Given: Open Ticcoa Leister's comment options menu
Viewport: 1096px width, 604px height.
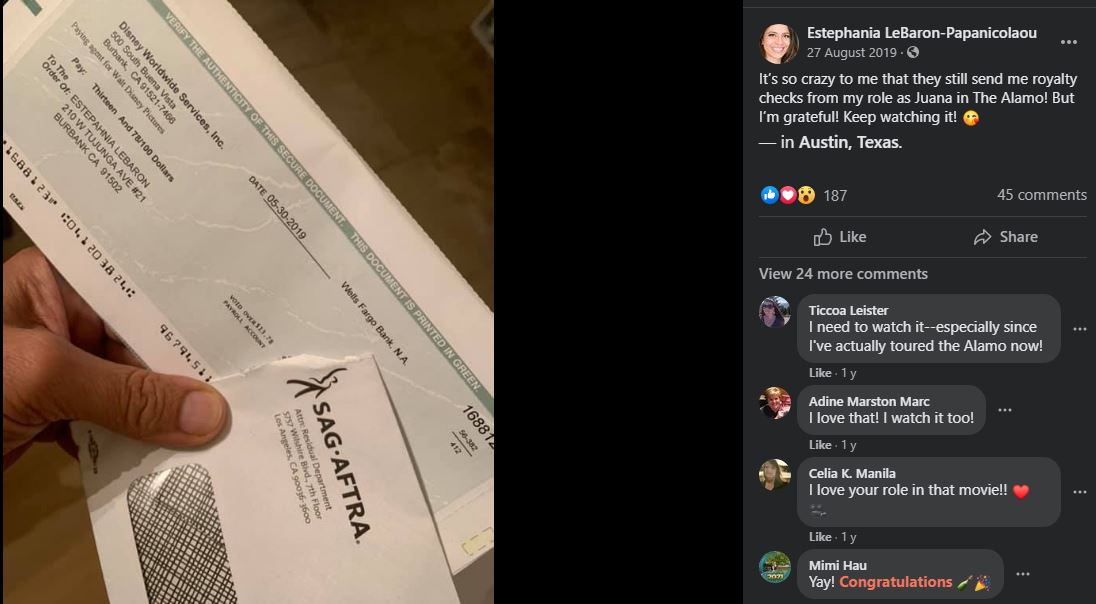Looking at the screenshot, I should click(1079, 329).
